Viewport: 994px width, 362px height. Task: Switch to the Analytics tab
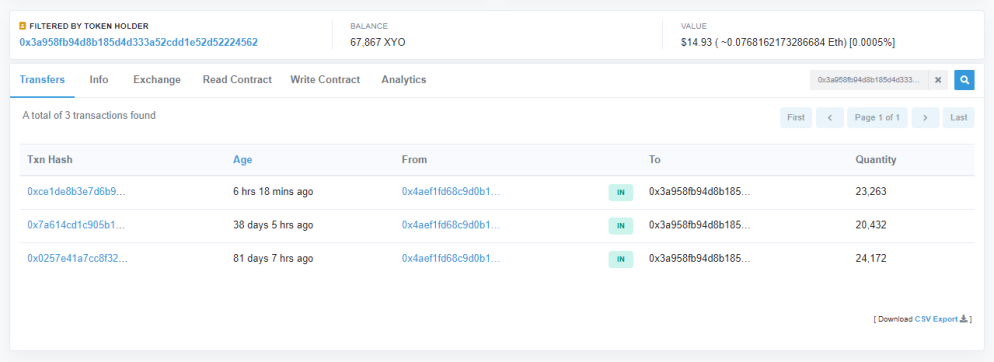tap(404, 80)
